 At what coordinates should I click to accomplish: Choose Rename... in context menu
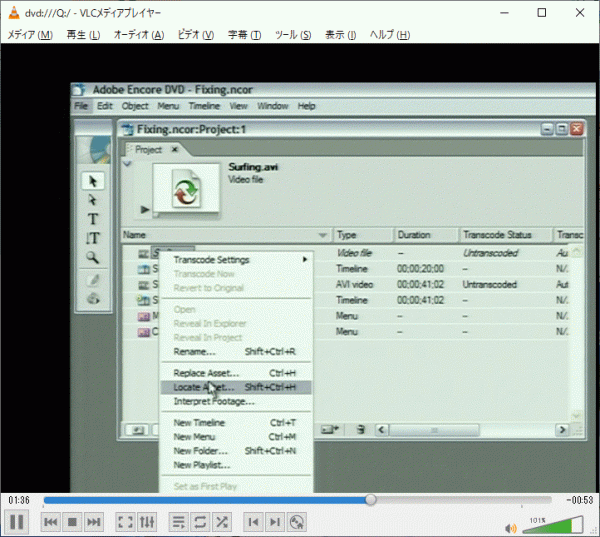pos(236,352)
